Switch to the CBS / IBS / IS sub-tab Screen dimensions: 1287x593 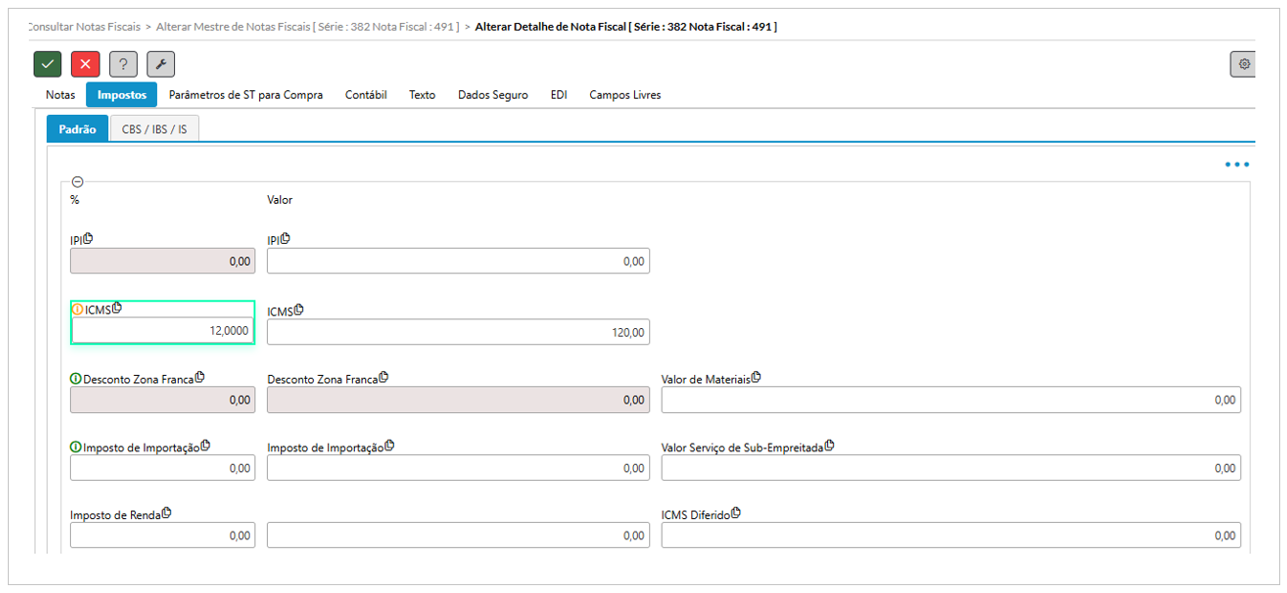pyautogui.click(x=154, y=129)
